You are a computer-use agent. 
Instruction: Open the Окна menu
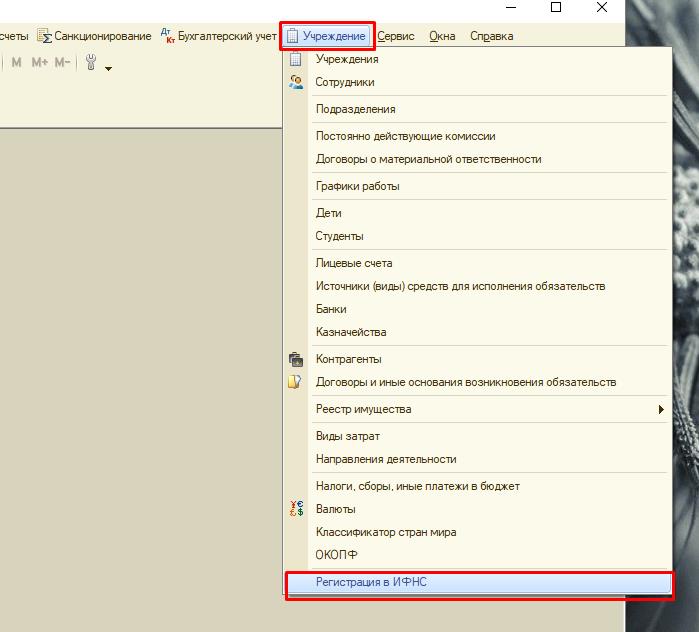[442, 36]
